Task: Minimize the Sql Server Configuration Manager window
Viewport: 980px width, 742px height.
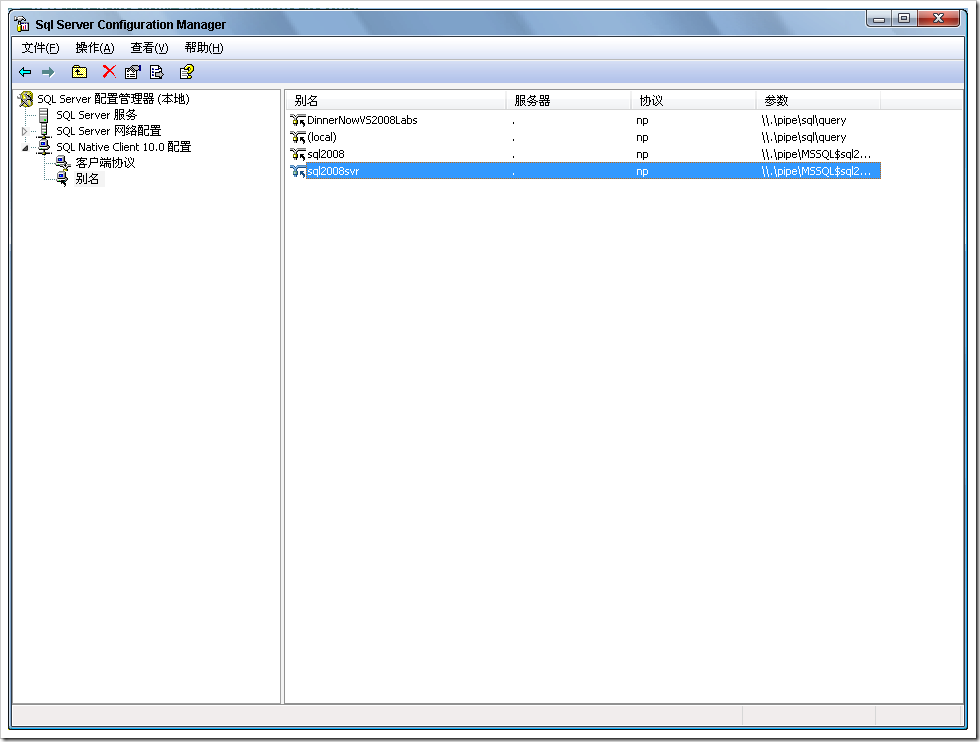Action: pos(879,19)
